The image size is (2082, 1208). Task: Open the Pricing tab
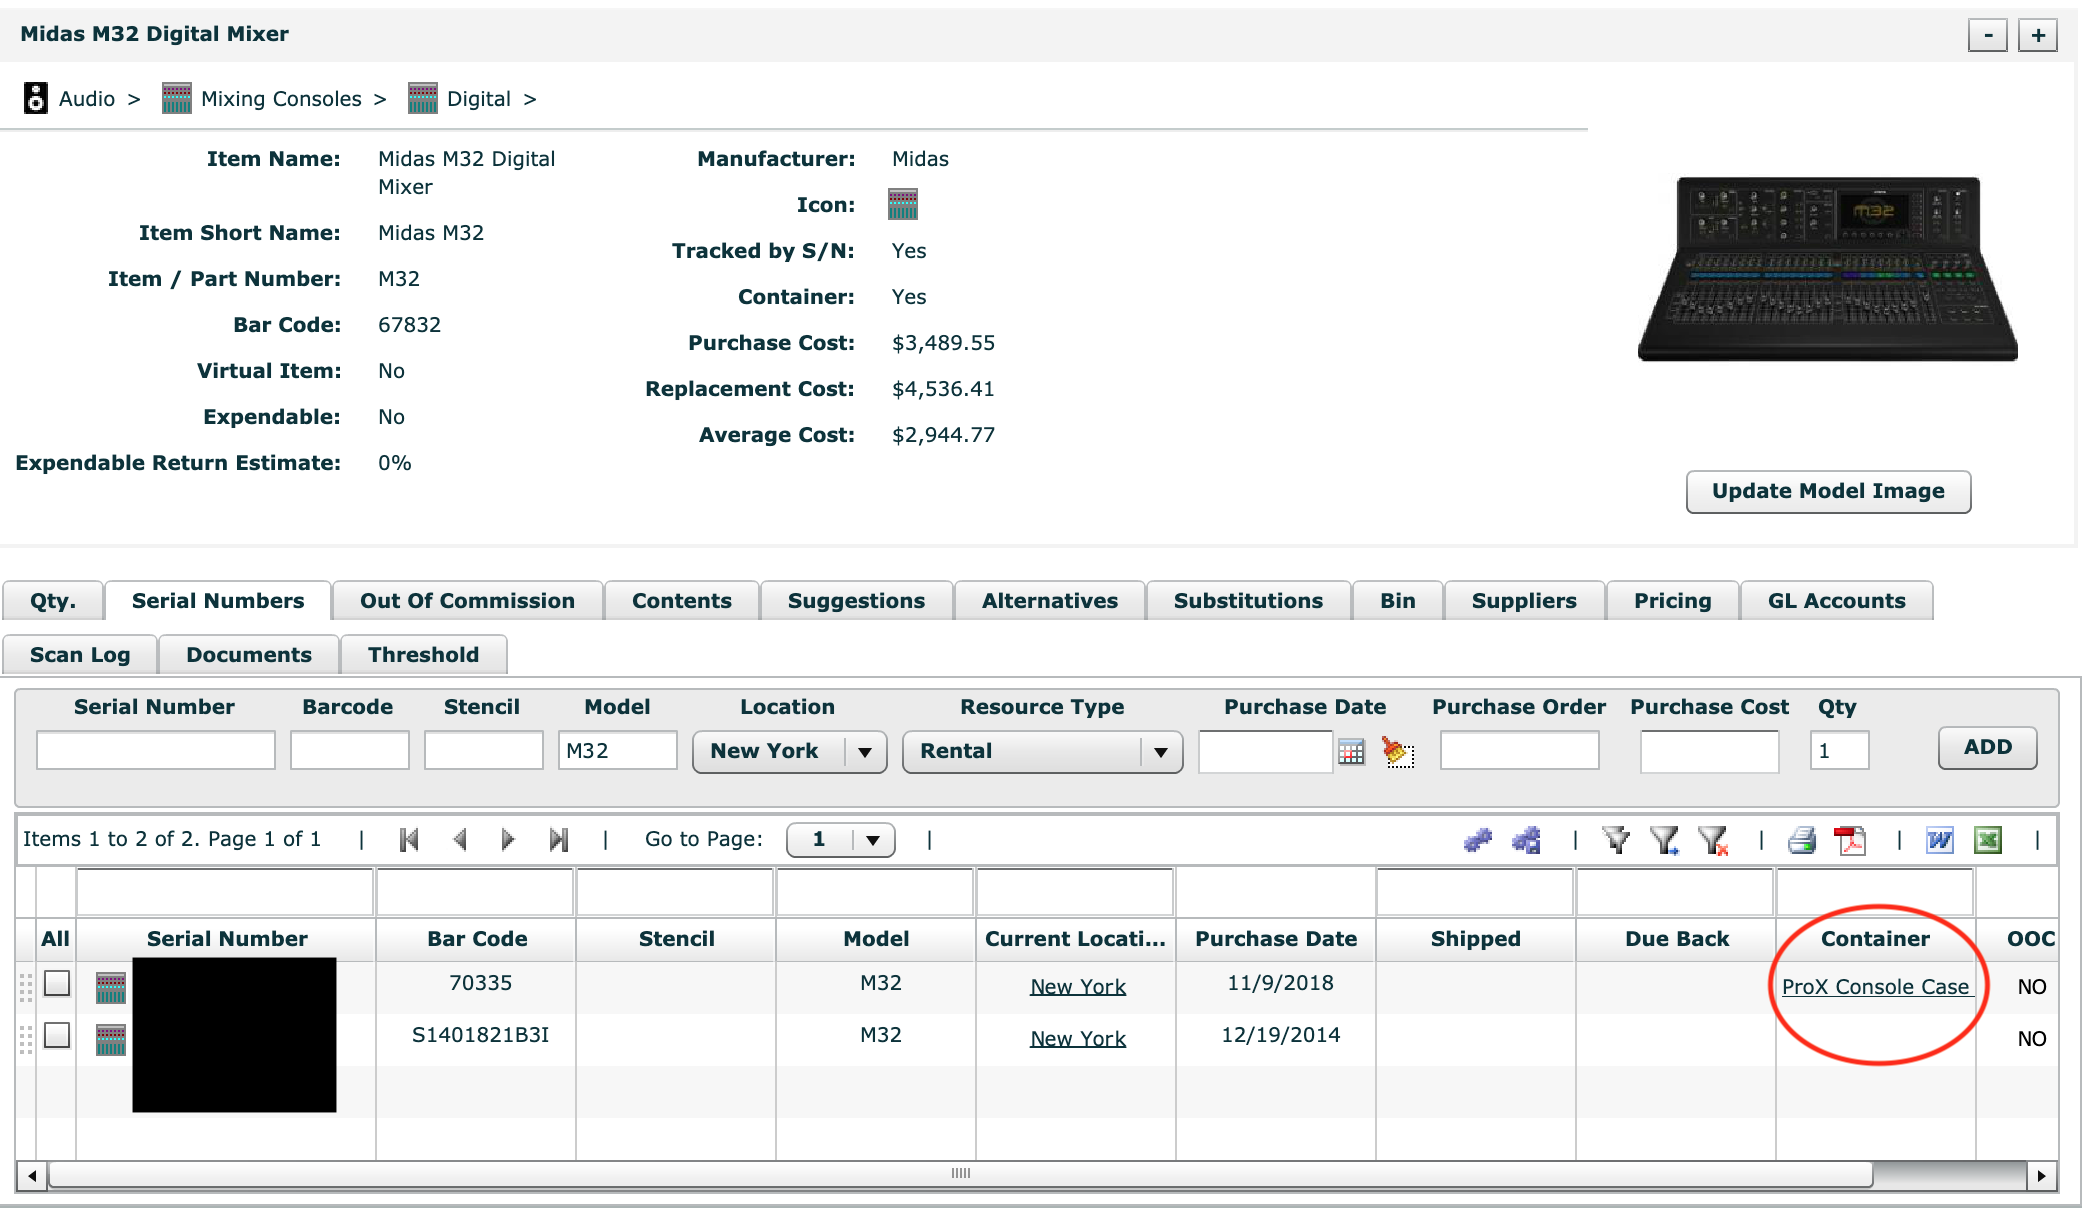tap(1672, 601)
